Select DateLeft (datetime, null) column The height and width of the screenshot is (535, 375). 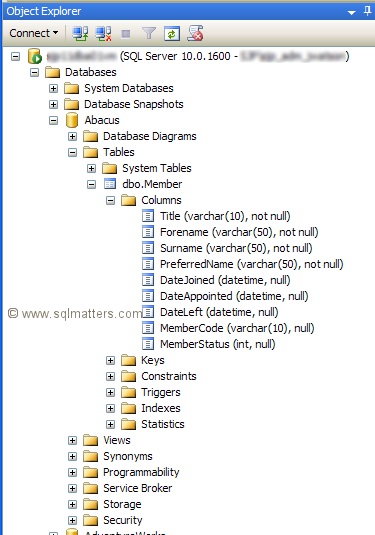219,313
